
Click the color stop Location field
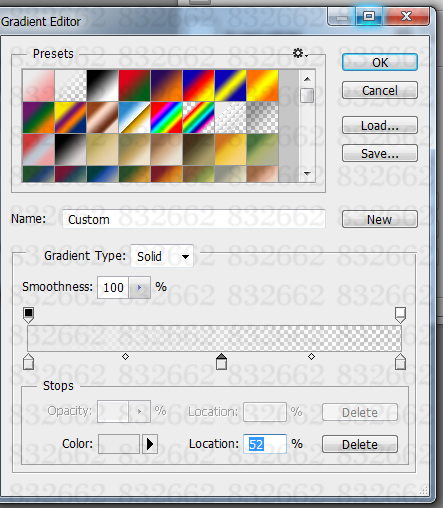coord(265,444)
